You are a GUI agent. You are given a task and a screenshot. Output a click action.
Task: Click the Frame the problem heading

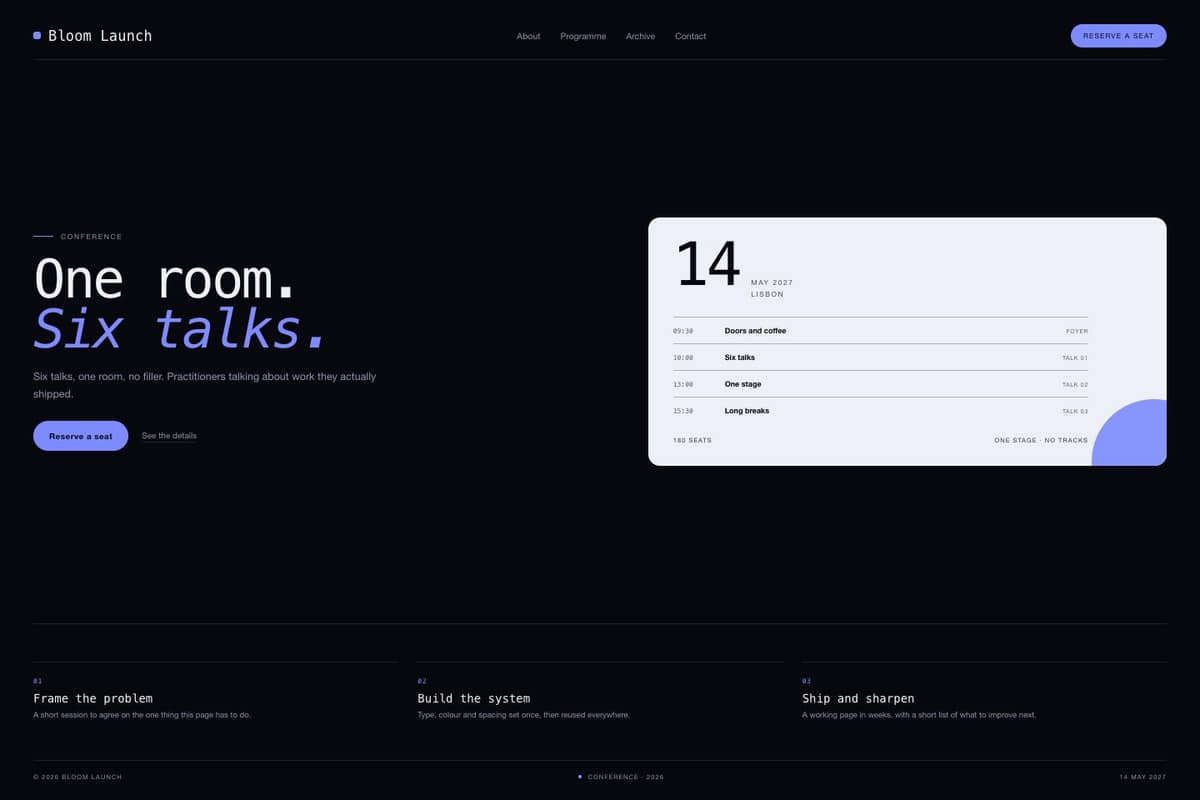(93, 698)
